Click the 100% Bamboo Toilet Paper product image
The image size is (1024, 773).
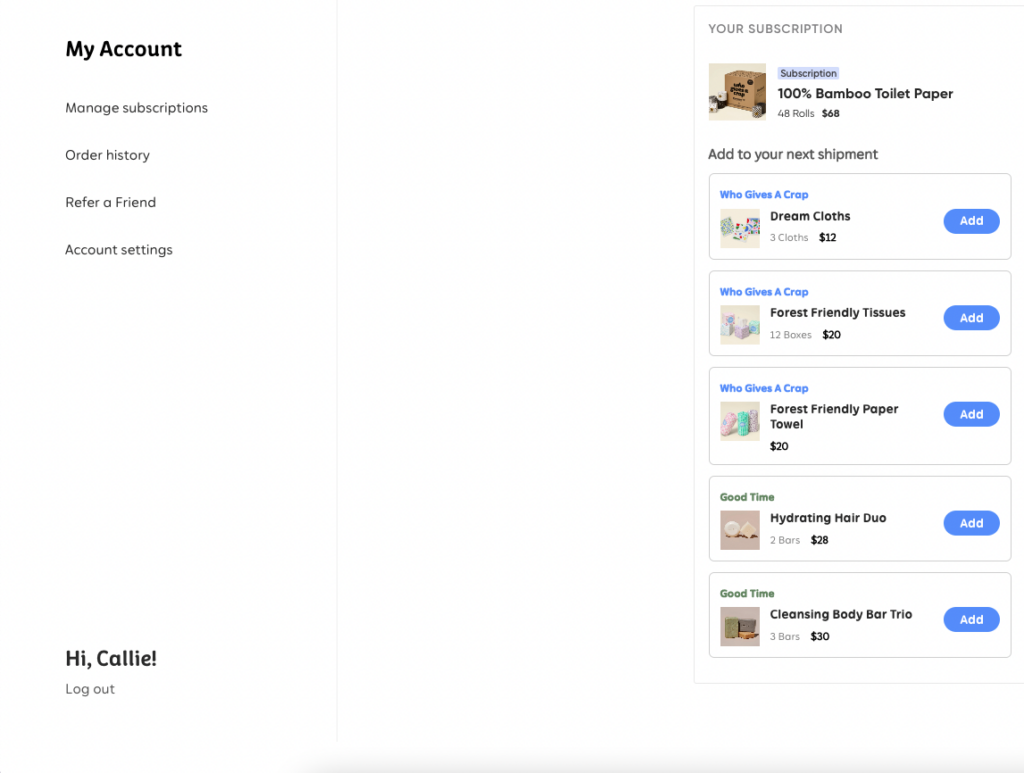tap(737, 92)
